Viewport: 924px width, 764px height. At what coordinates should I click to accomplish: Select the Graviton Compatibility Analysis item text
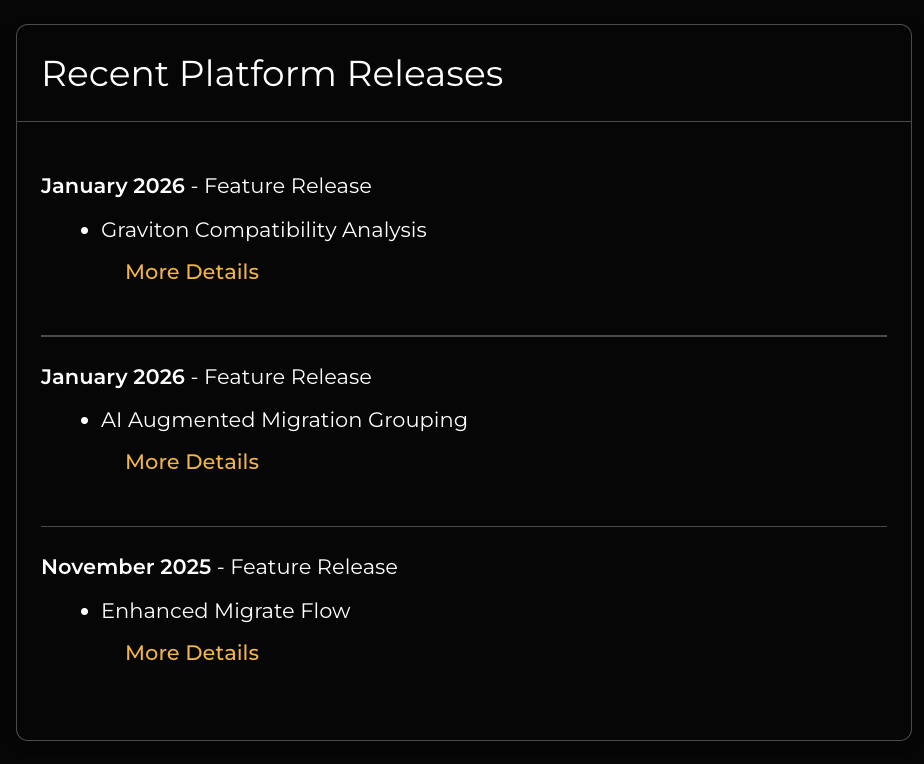click(264, 230)
